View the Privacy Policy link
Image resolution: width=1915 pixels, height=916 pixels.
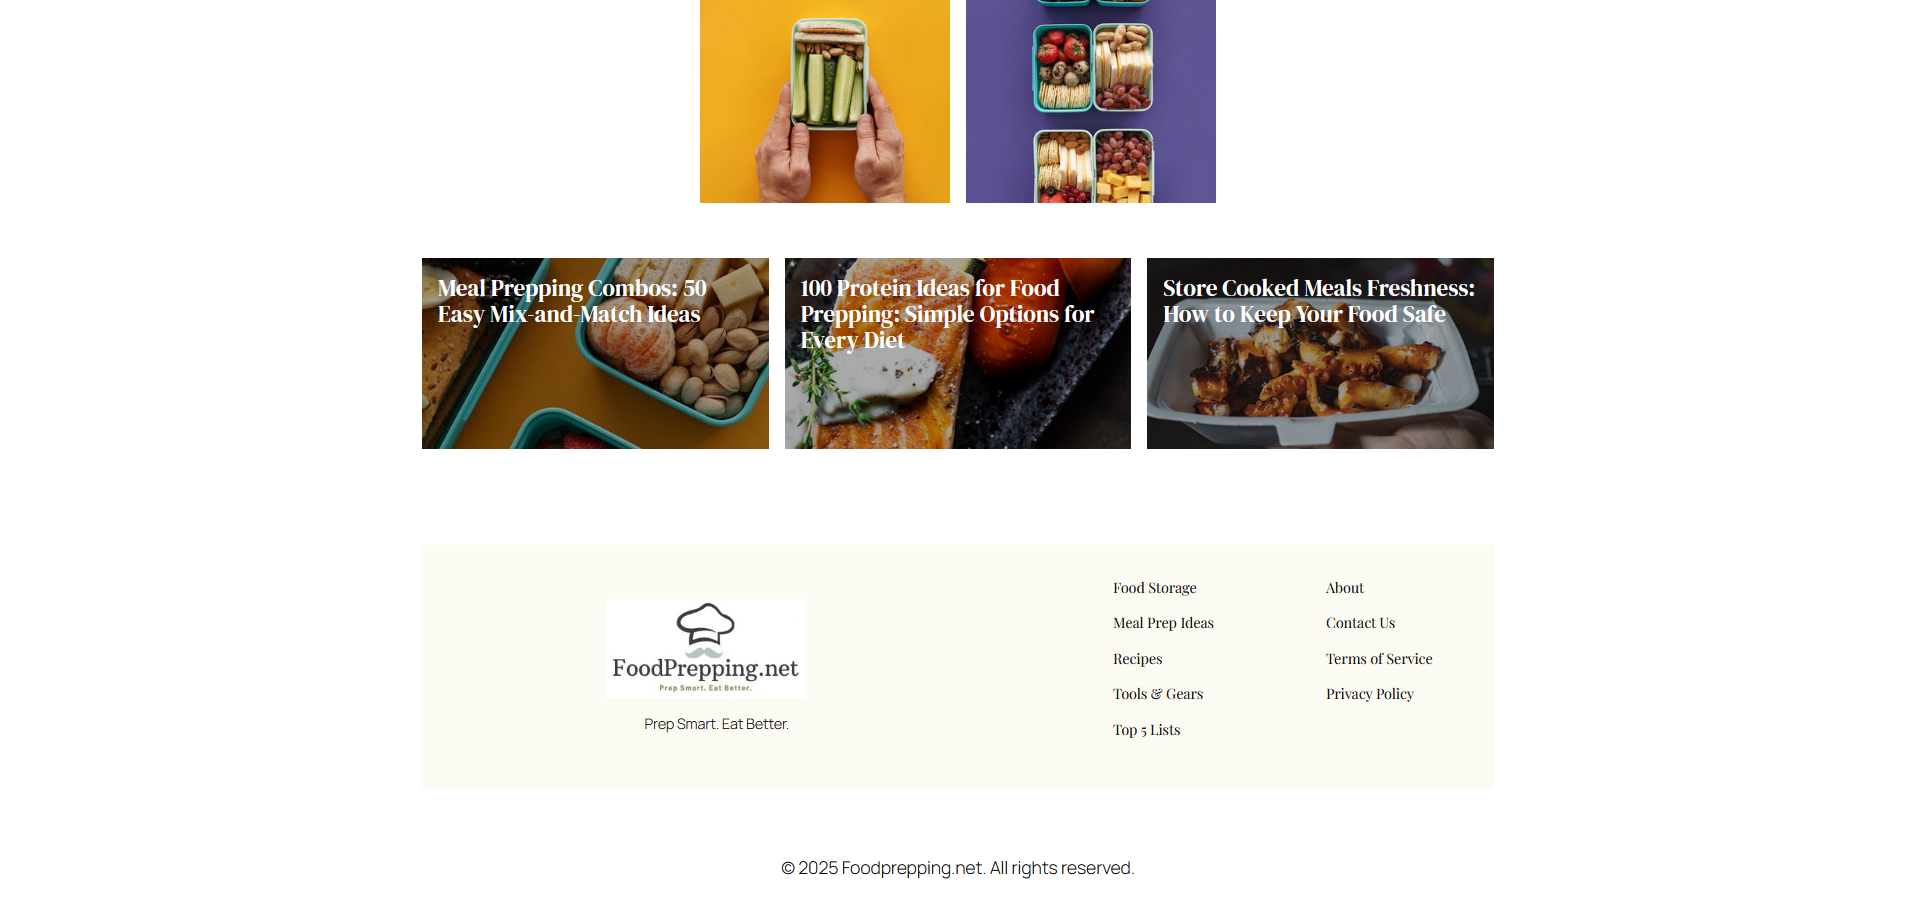[1369, 694]
